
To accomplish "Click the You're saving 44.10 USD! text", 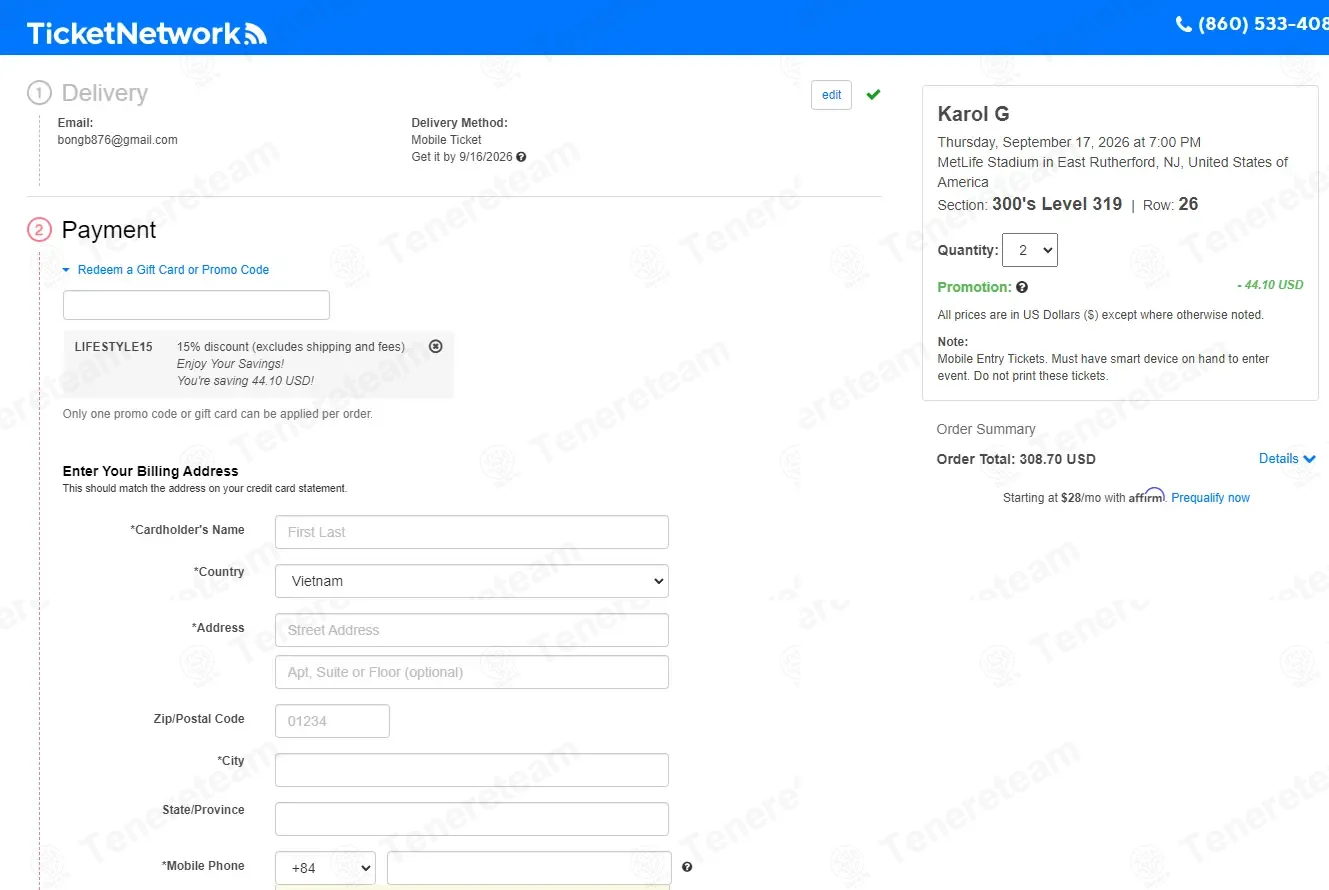I will (x=246, y=381).
